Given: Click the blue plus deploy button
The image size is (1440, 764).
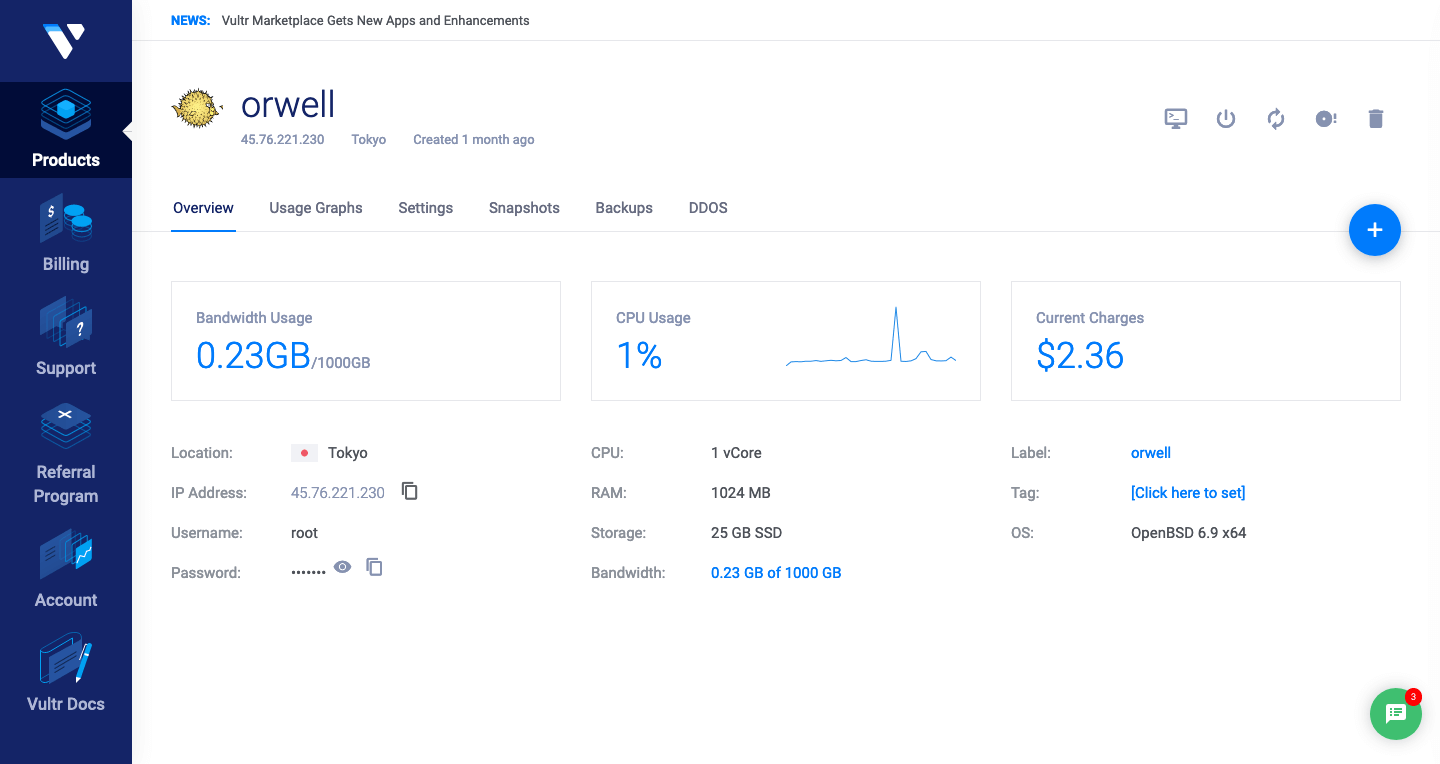Looking at the screenshot, I should click(x=1375, y=230).
